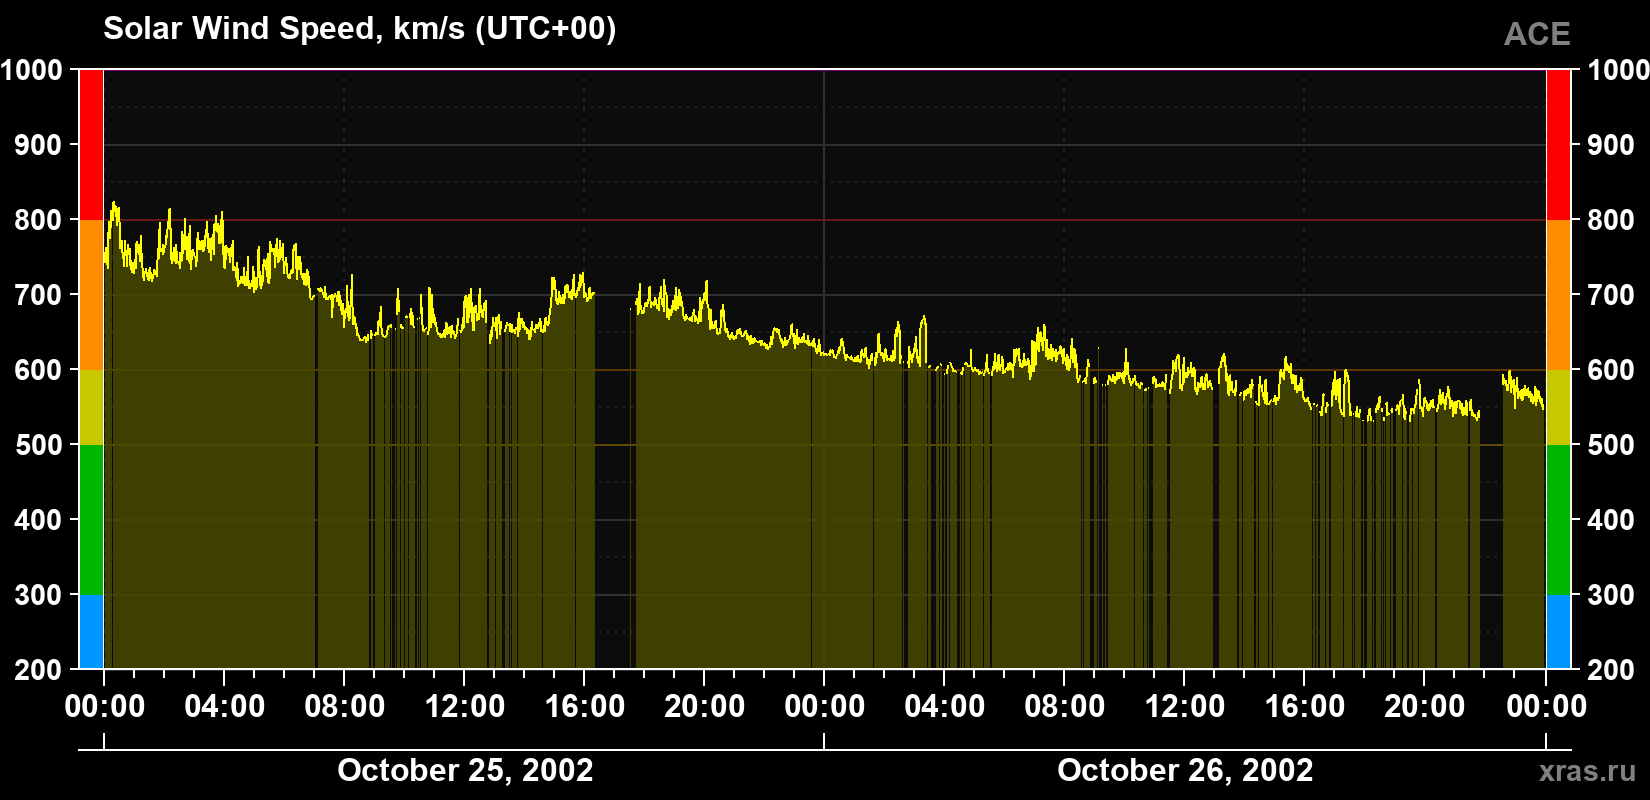Click the 1000 label on the right axis

(1618, 70)
